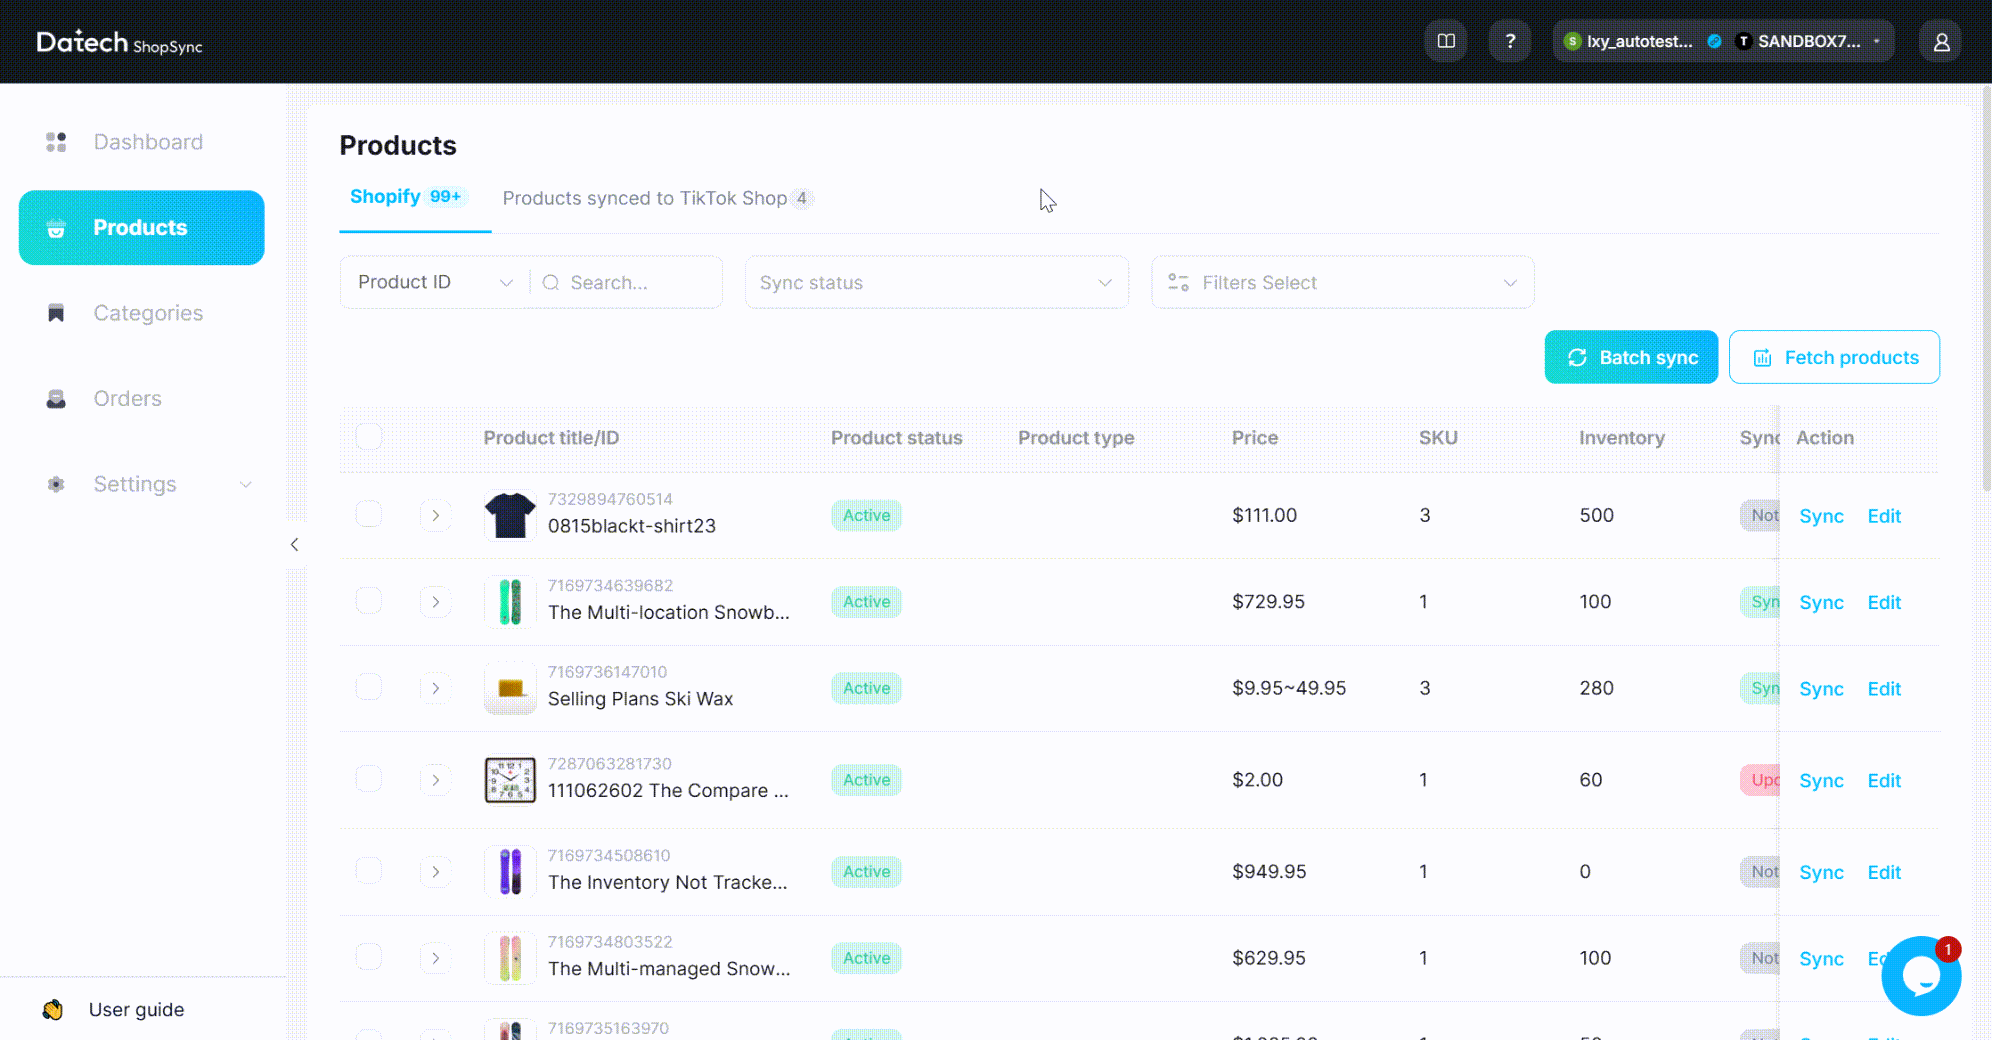Viewport: 1992px width, 1040px height.
Task: Open the Sync status dropdown
Action: (936, 282)
